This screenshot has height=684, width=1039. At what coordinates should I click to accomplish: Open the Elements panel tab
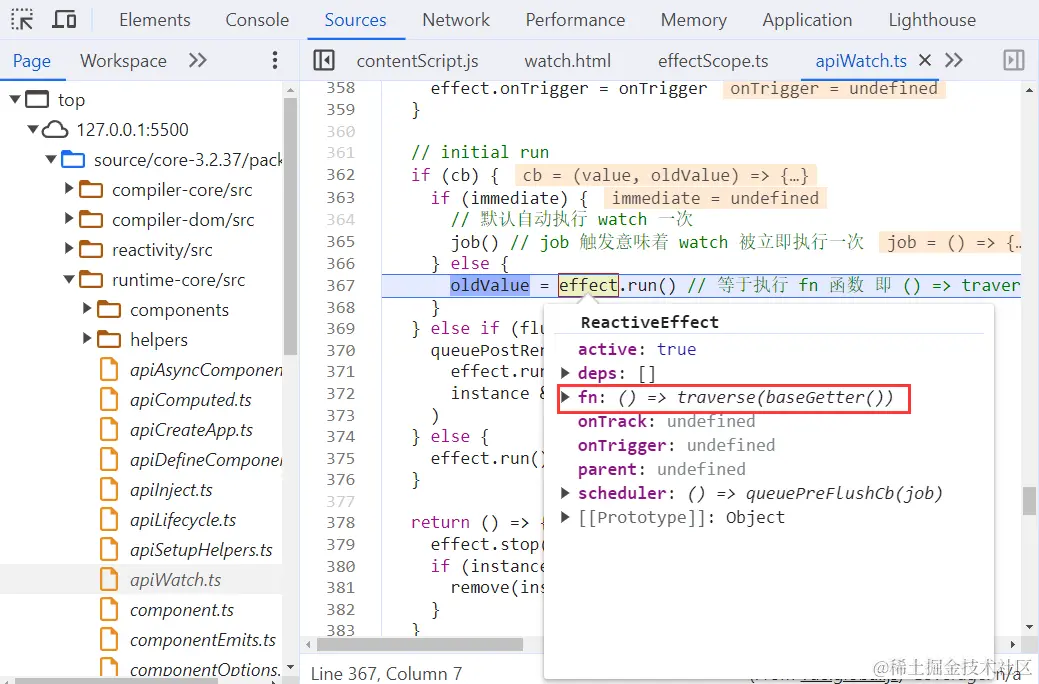[154, 20]
